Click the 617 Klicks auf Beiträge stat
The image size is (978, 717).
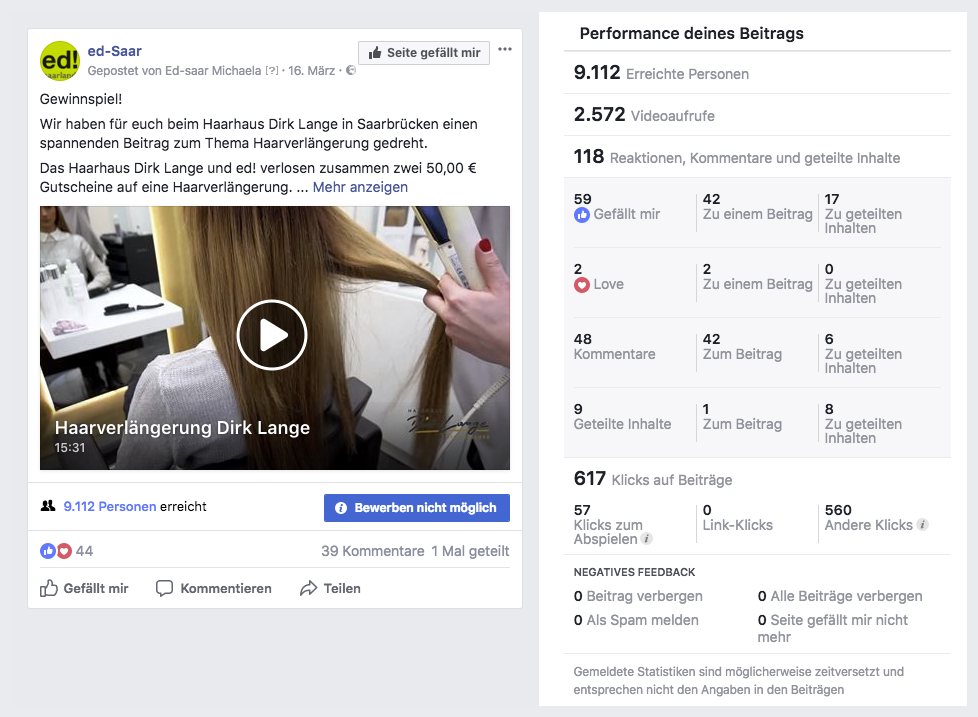652,479
